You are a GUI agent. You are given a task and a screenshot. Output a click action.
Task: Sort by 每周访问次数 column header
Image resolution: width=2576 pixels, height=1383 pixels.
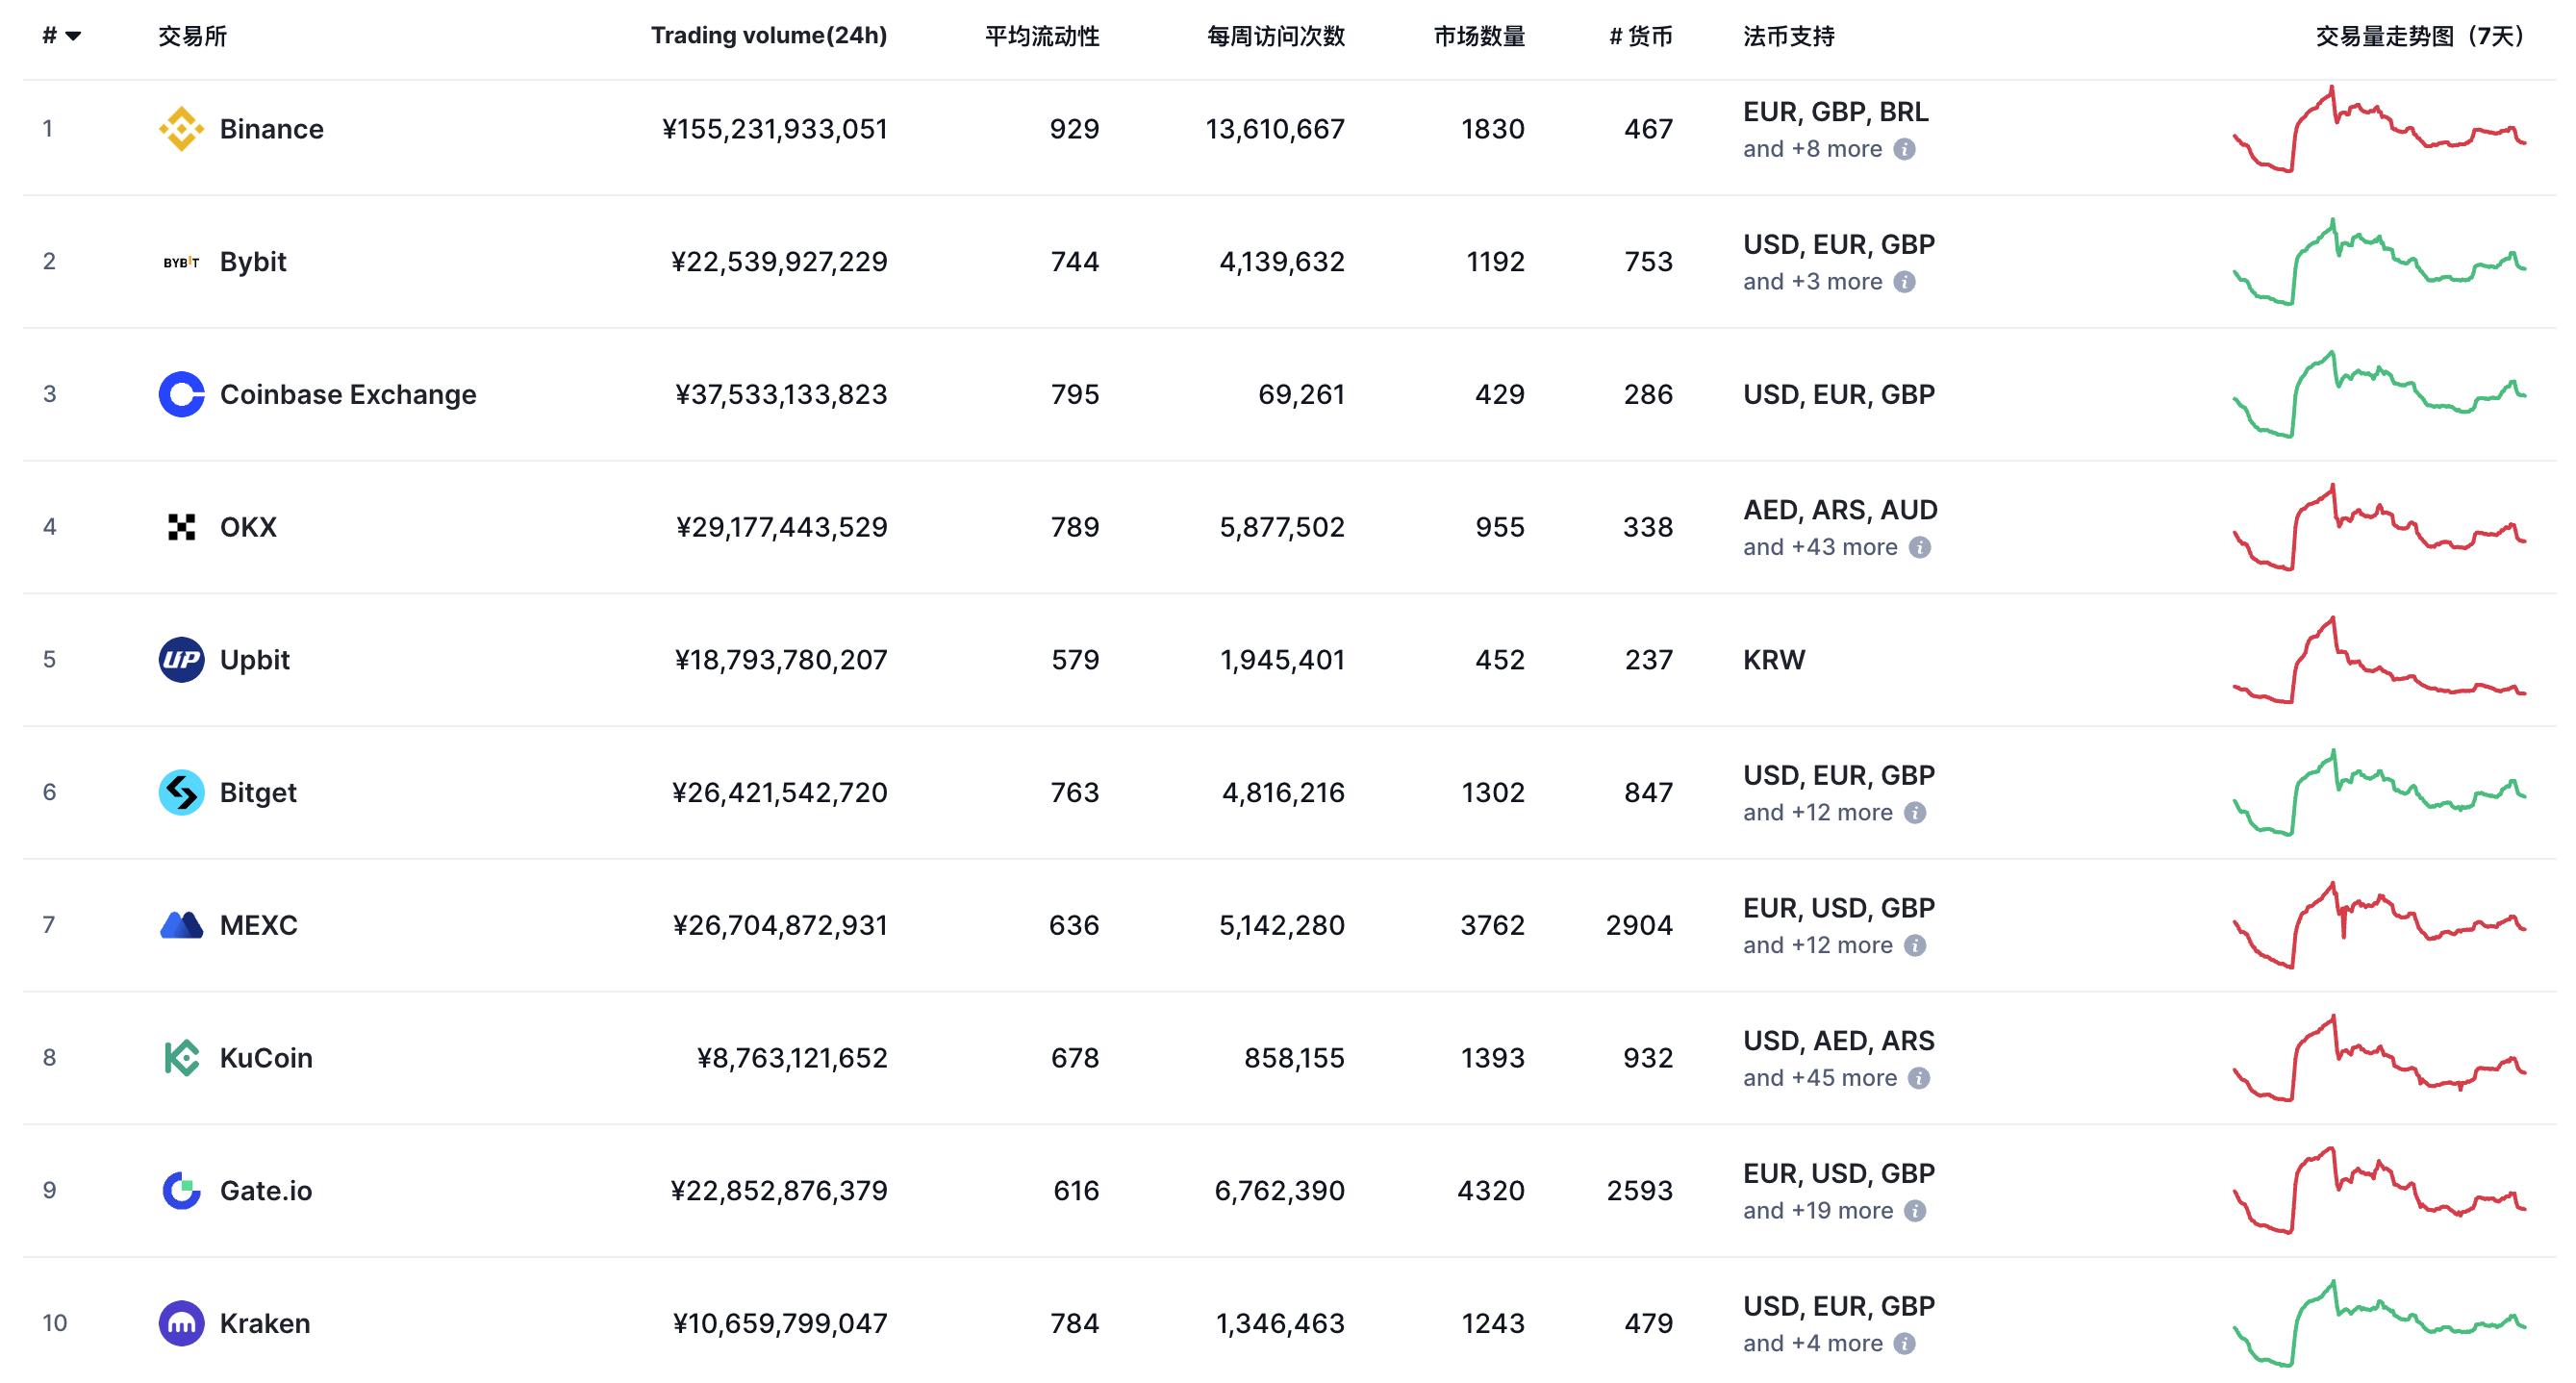1275,36
